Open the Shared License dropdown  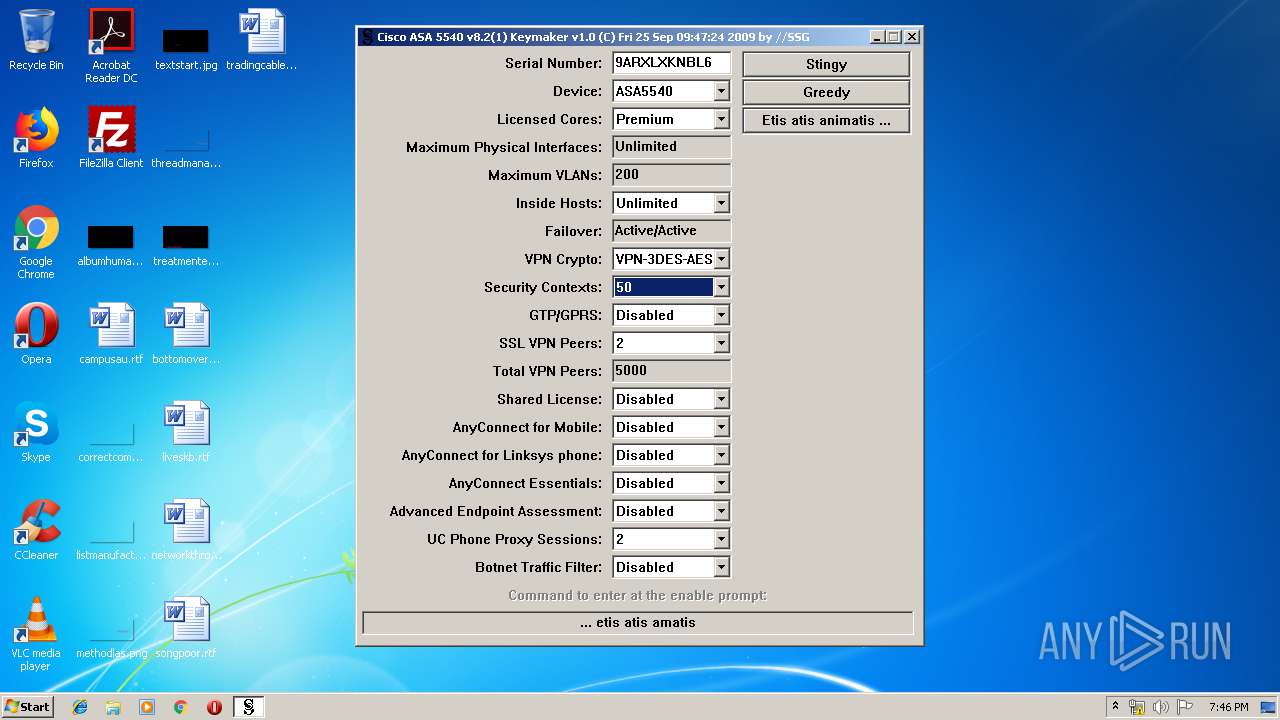pyautogui.click(x=721, y=399)
